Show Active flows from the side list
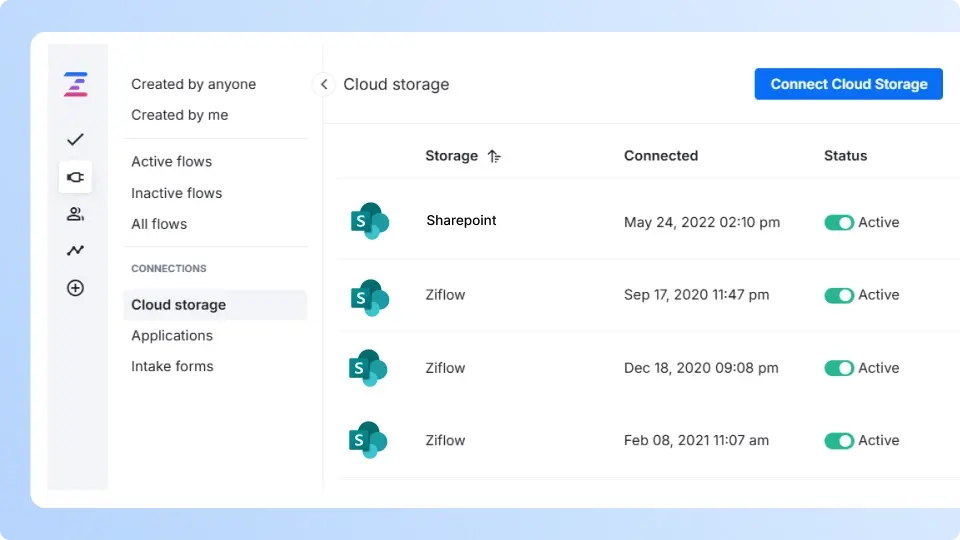 pos(171,162)
